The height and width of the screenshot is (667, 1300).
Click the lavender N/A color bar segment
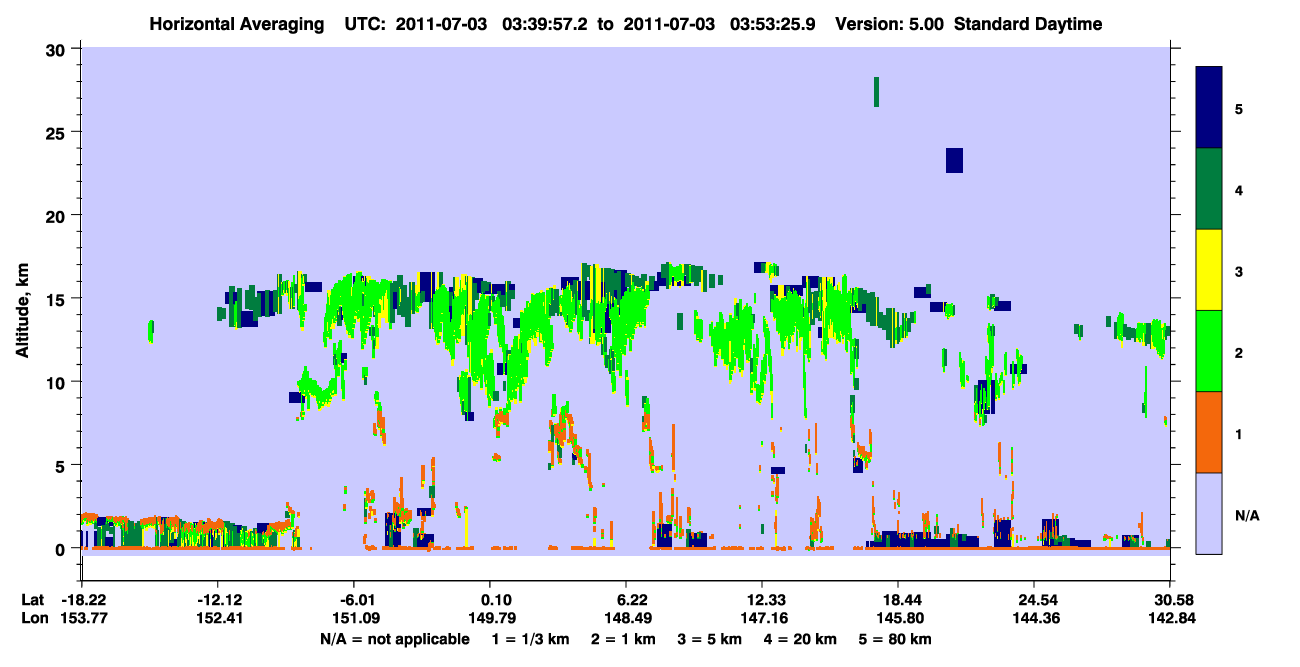(x=1209, y=512)
